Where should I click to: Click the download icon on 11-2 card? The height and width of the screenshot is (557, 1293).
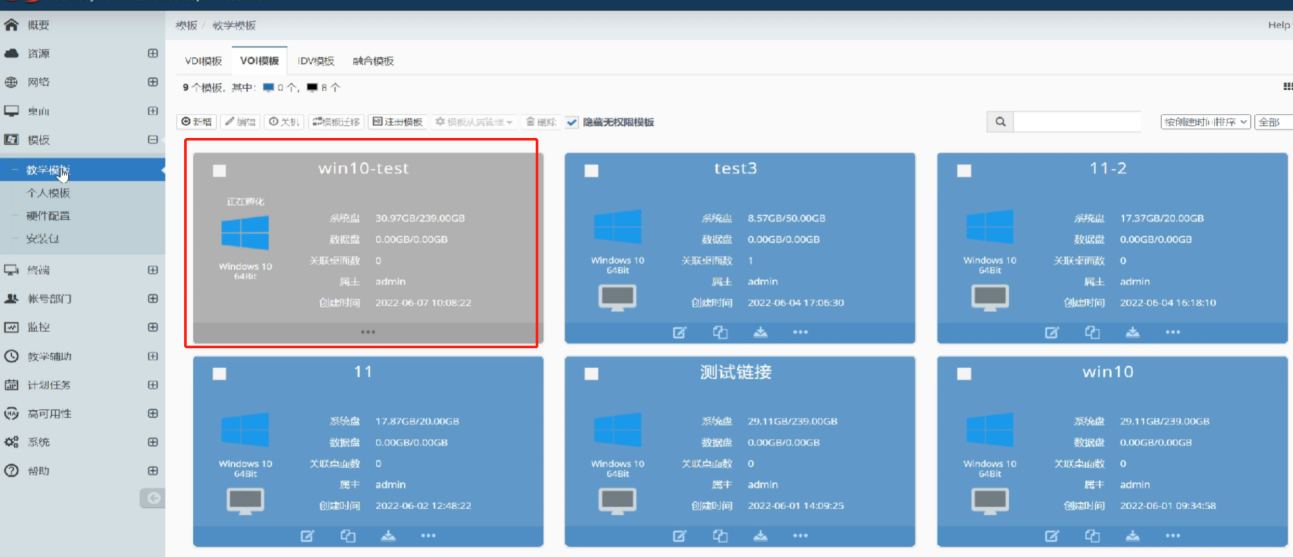pos(1132,332)
